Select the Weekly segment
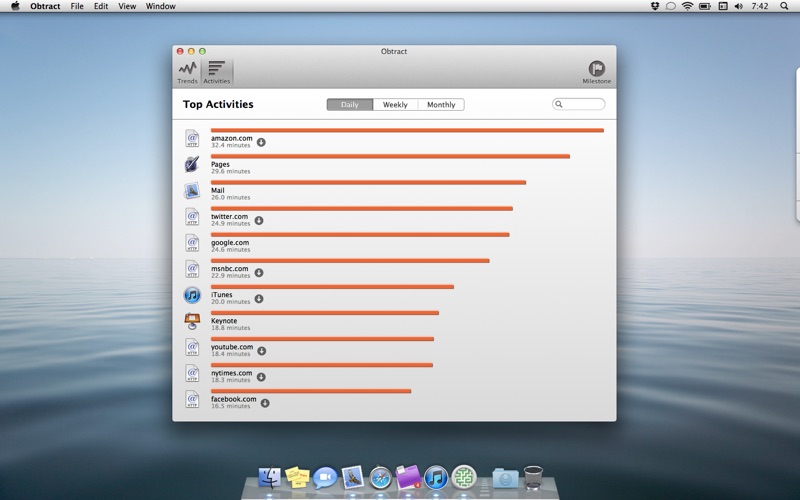Viewport: 800px width, 500px height. [x=395, y=105]
